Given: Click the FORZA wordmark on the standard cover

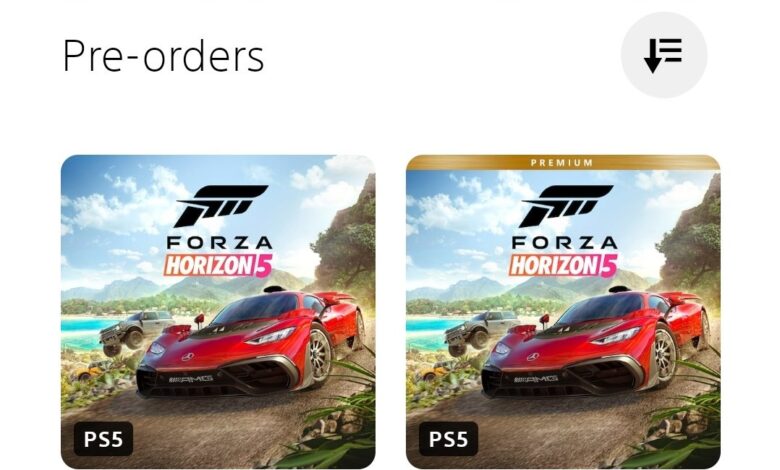Looking at the screenshot, I should (219, 243).
